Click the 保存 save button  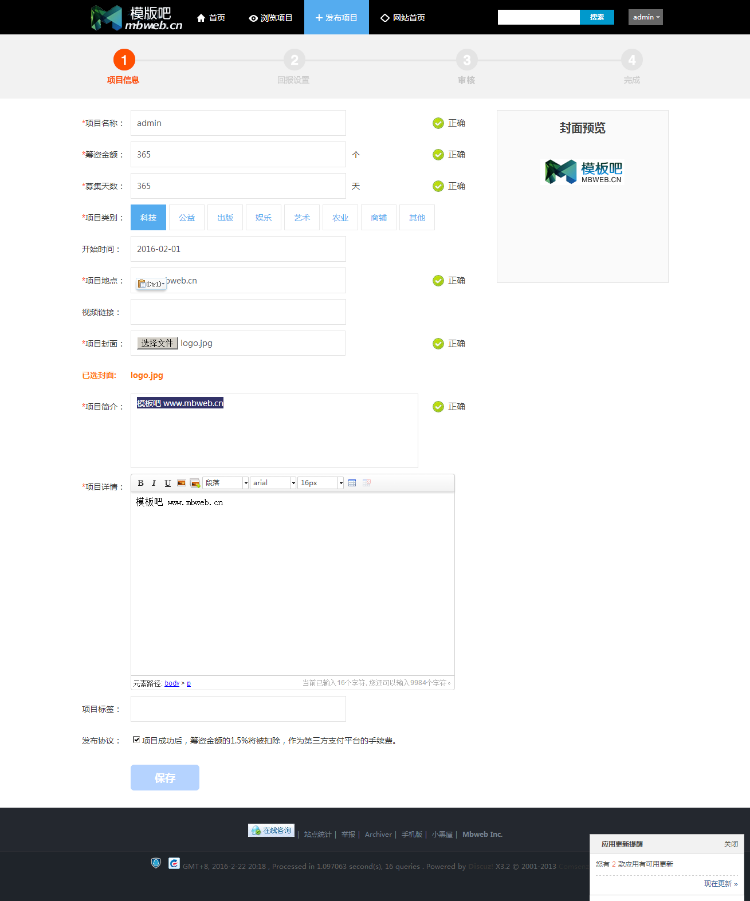tap(165, 777)
